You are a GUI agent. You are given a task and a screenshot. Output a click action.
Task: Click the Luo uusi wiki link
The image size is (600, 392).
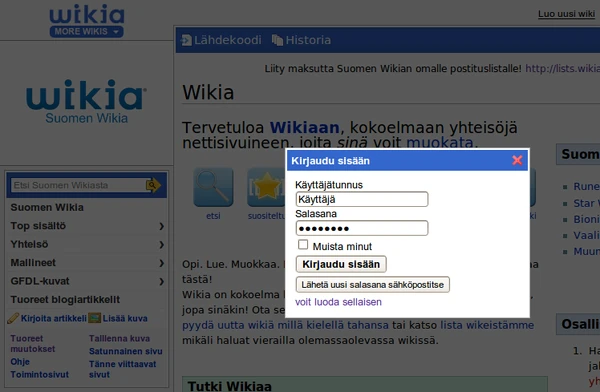tap(566, 14)
